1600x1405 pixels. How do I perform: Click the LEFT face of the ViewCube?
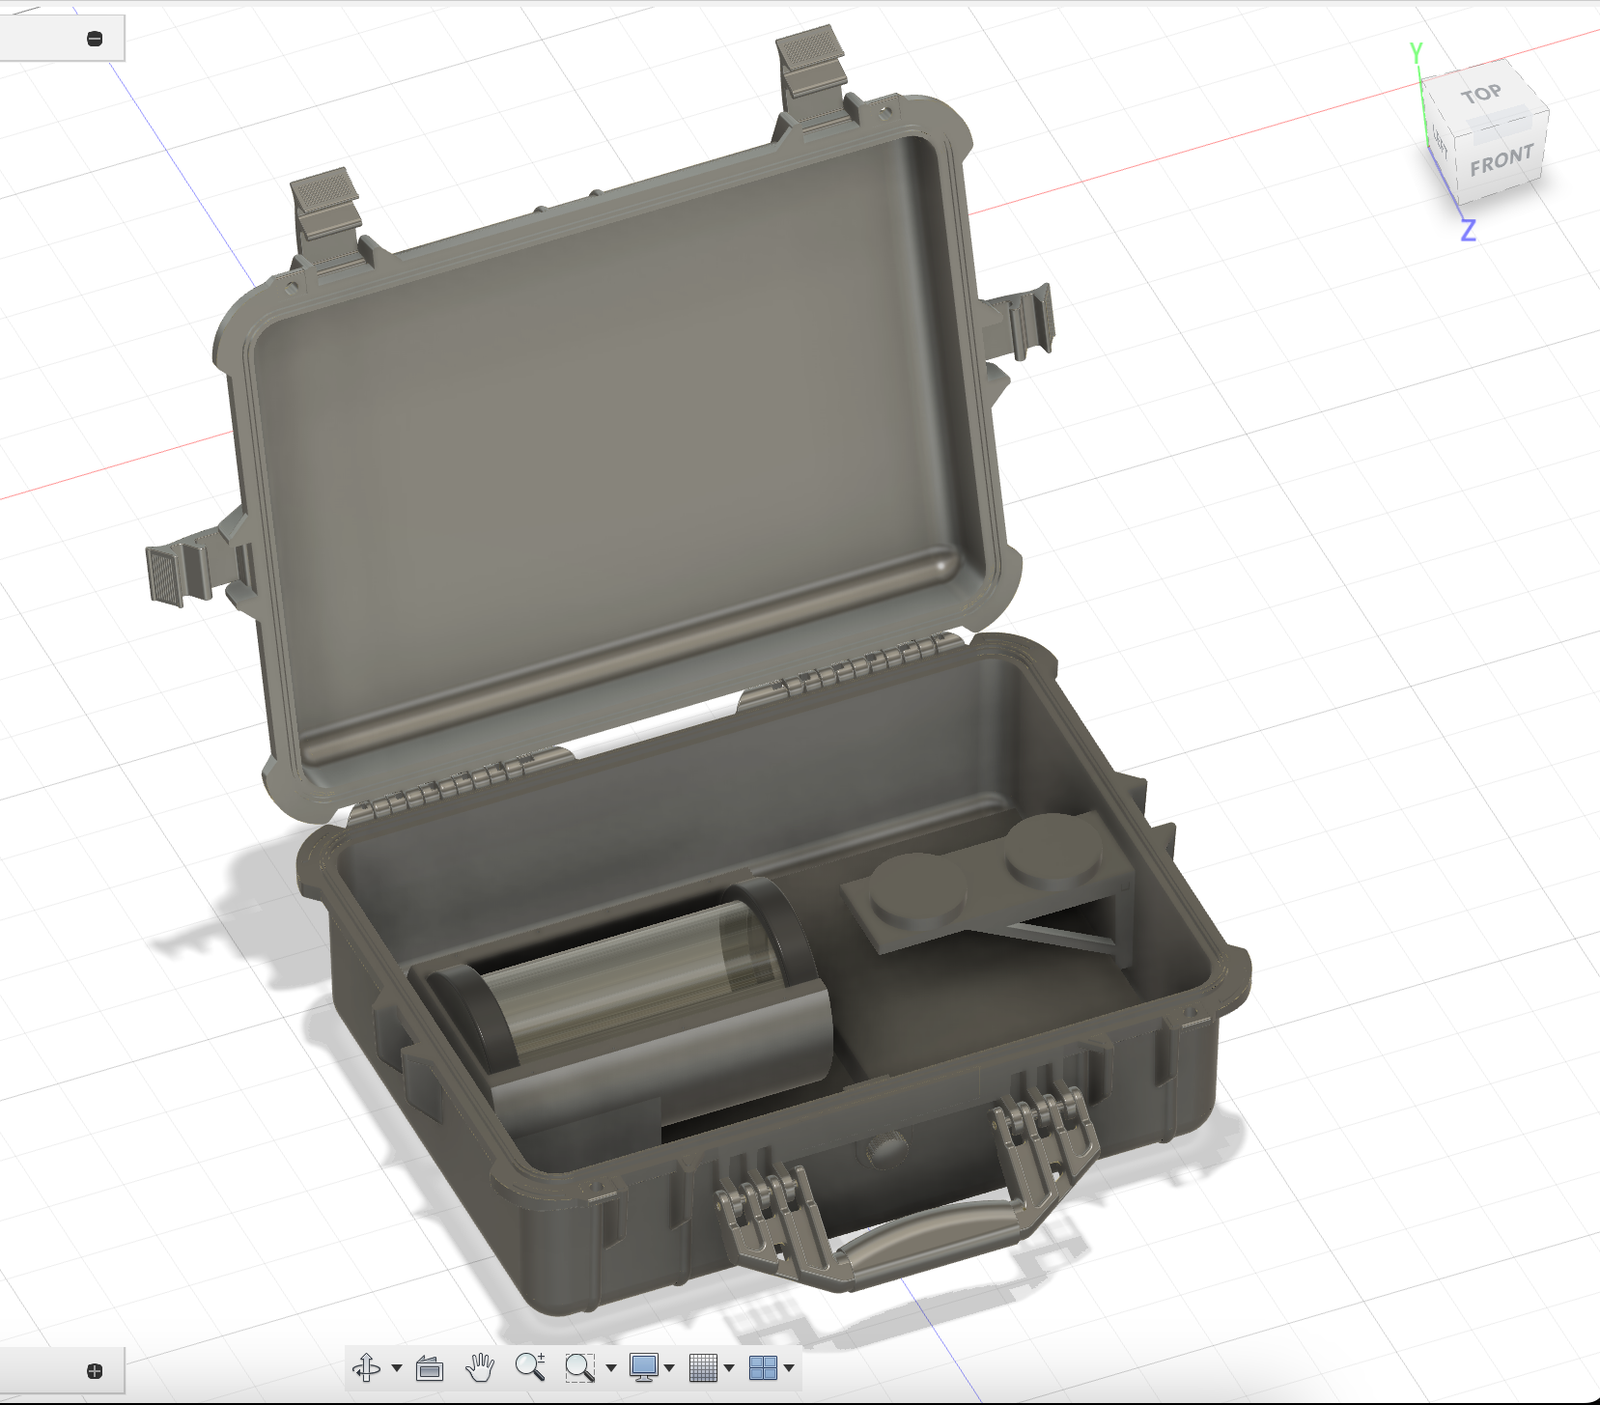(1439, 143)
